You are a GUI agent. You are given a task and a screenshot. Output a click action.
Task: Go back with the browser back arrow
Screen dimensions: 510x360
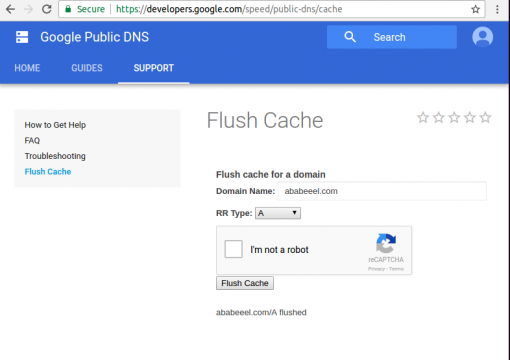(10, 9)
